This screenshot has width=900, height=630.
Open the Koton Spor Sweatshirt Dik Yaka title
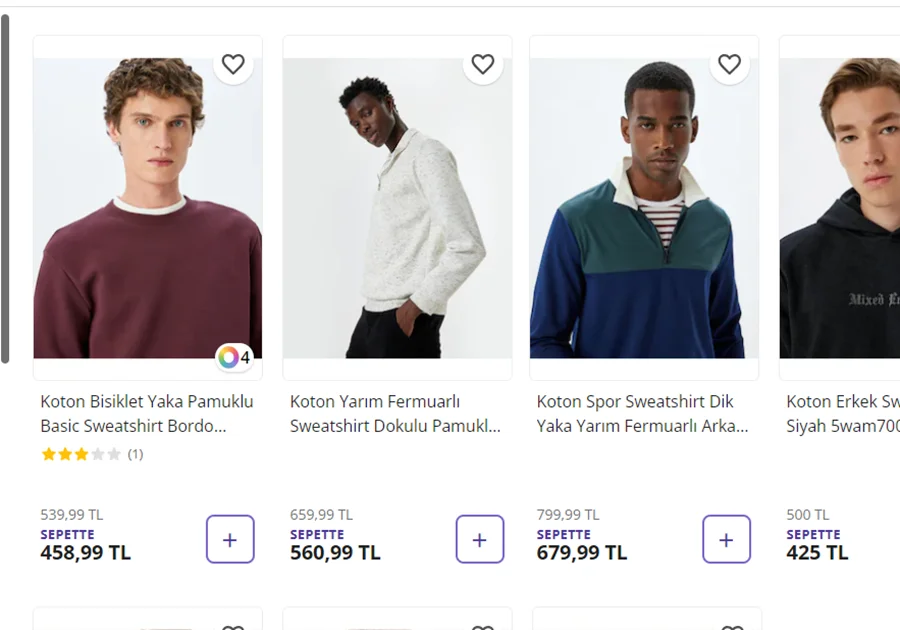pyautogui.click(x=642, y=413)
